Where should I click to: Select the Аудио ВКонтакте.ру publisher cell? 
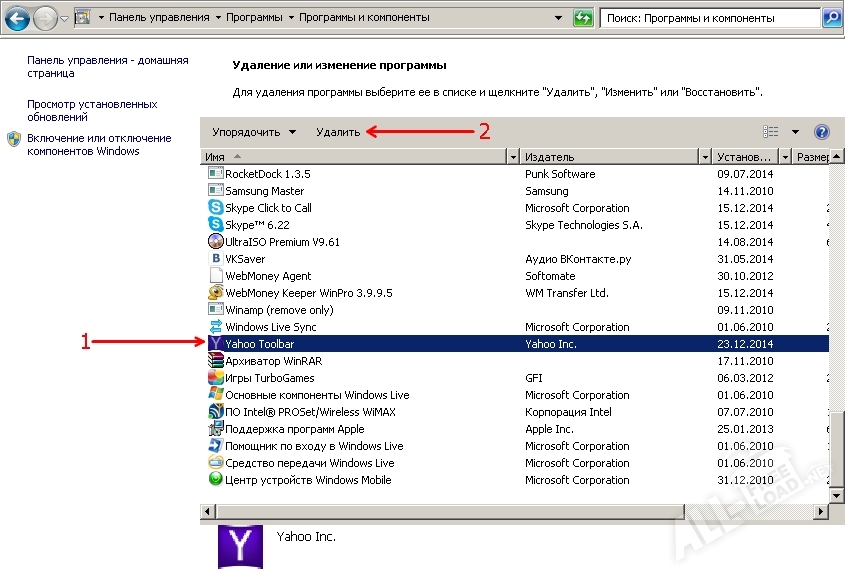tap(578, 259)
